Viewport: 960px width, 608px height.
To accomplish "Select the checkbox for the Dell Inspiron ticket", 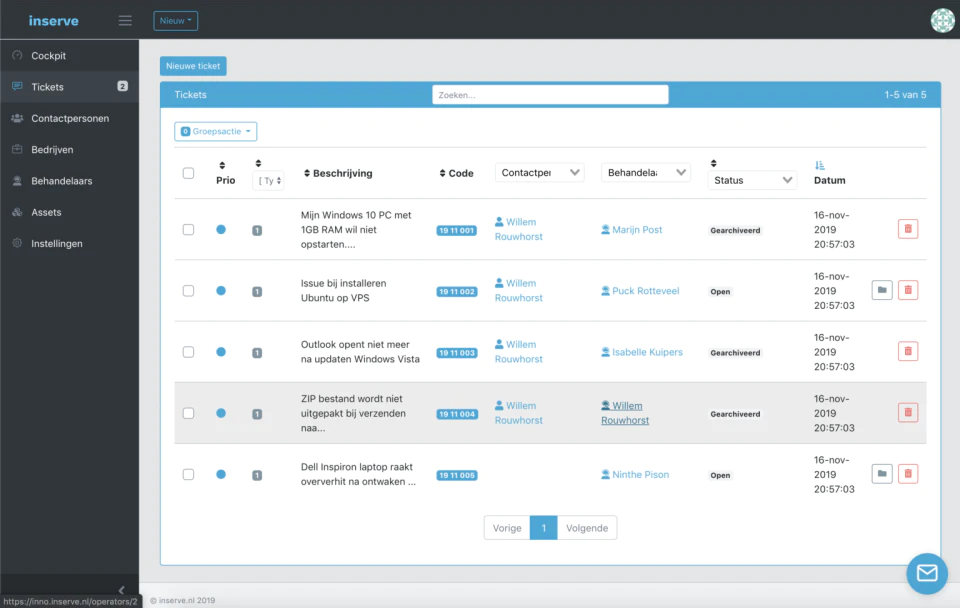I will [189, 475].
